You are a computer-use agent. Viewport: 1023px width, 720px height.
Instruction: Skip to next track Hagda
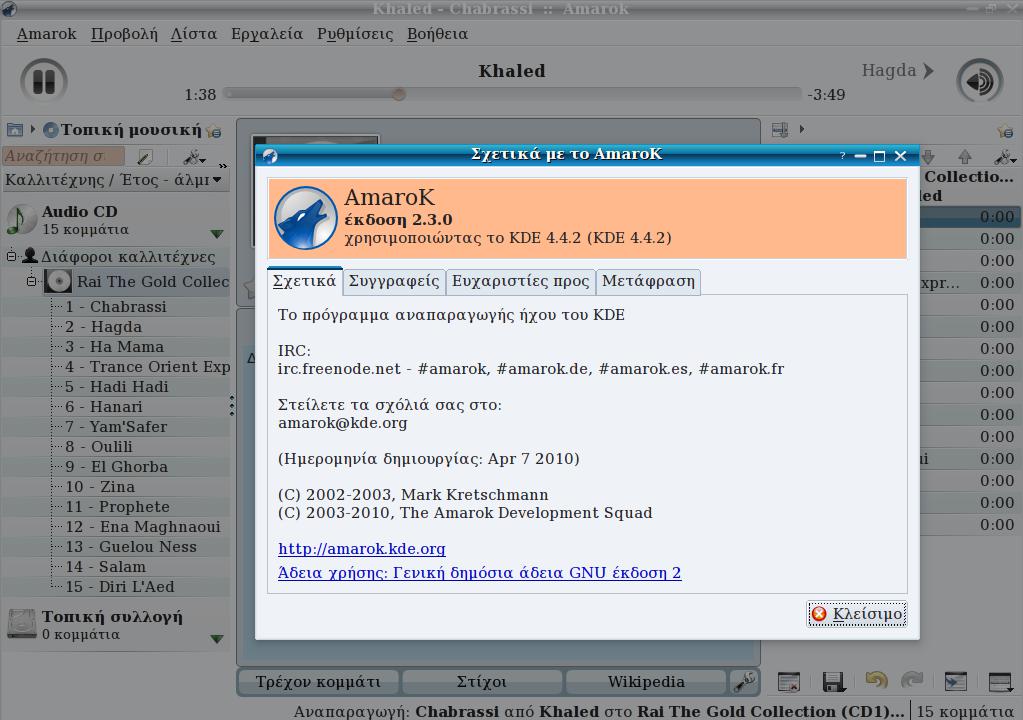pos(898,70)
